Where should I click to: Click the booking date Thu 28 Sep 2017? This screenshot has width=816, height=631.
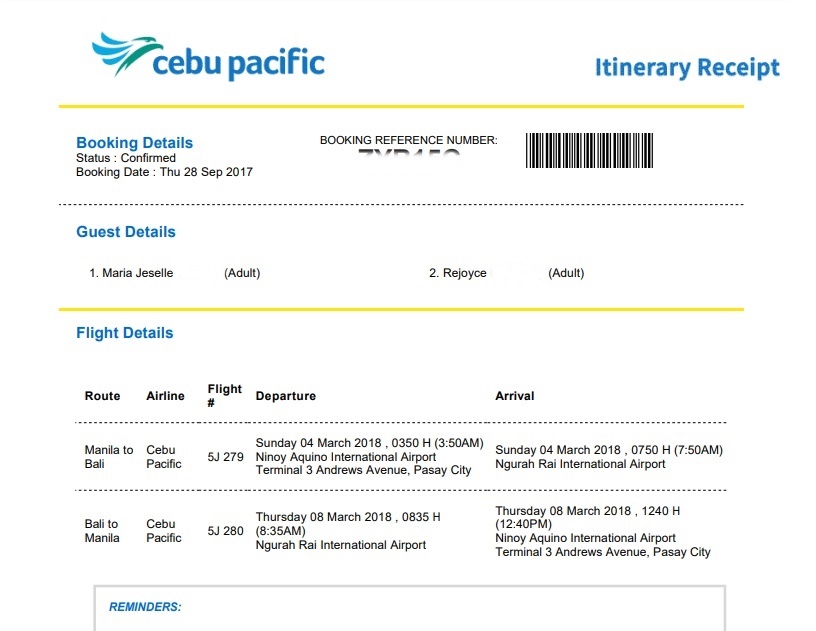(x=164, y=172)
